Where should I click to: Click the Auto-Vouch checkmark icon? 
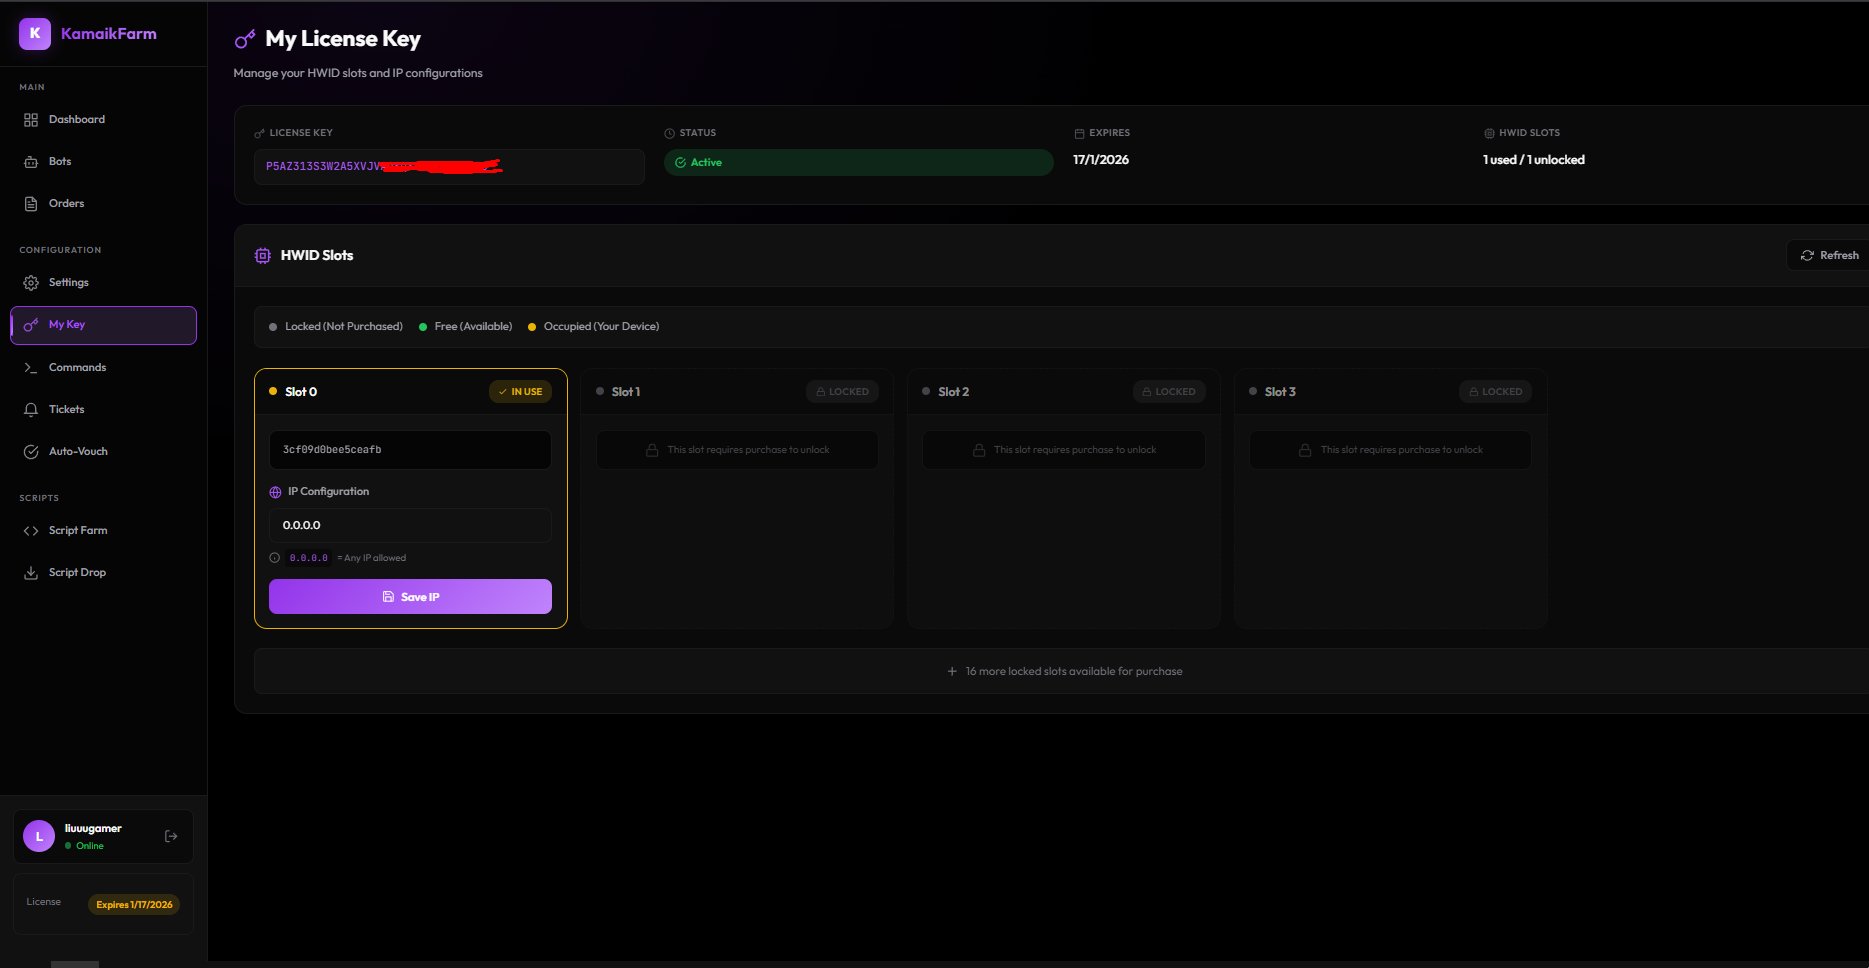(30, 451)
